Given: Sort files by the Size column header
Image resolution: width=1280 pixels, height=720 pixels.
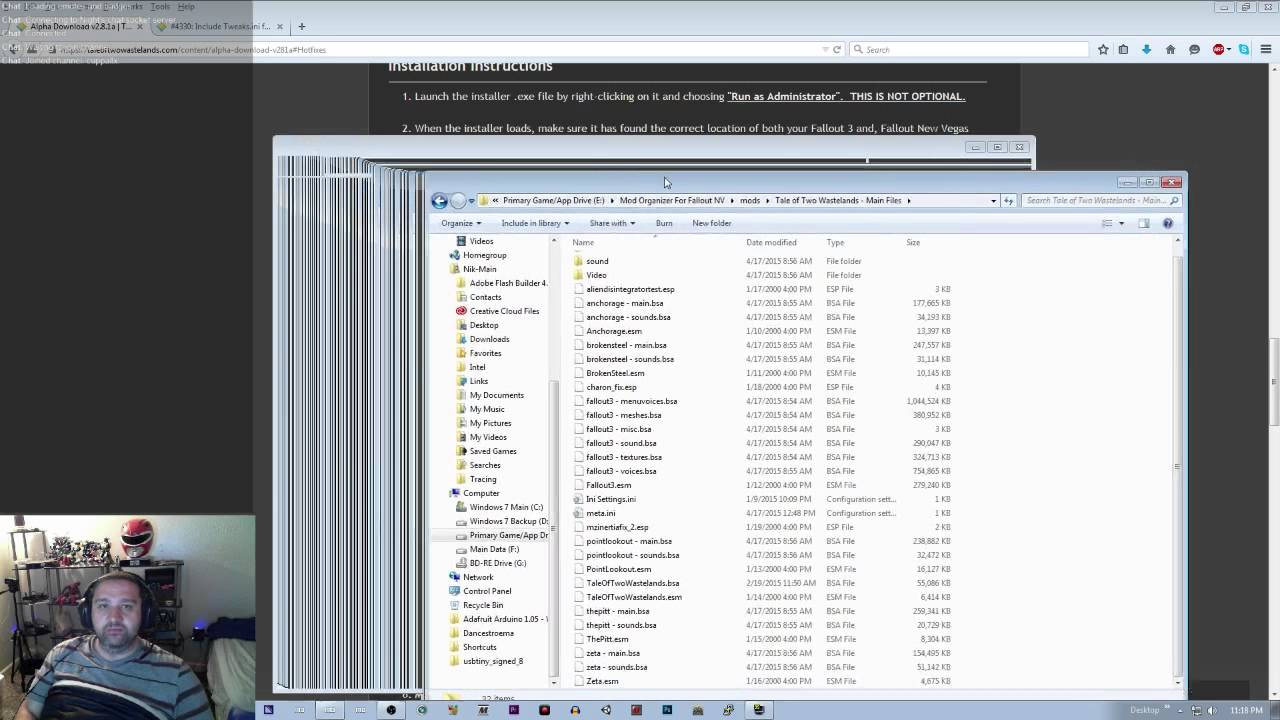Looking at the screenshot, I should point(913,242).
